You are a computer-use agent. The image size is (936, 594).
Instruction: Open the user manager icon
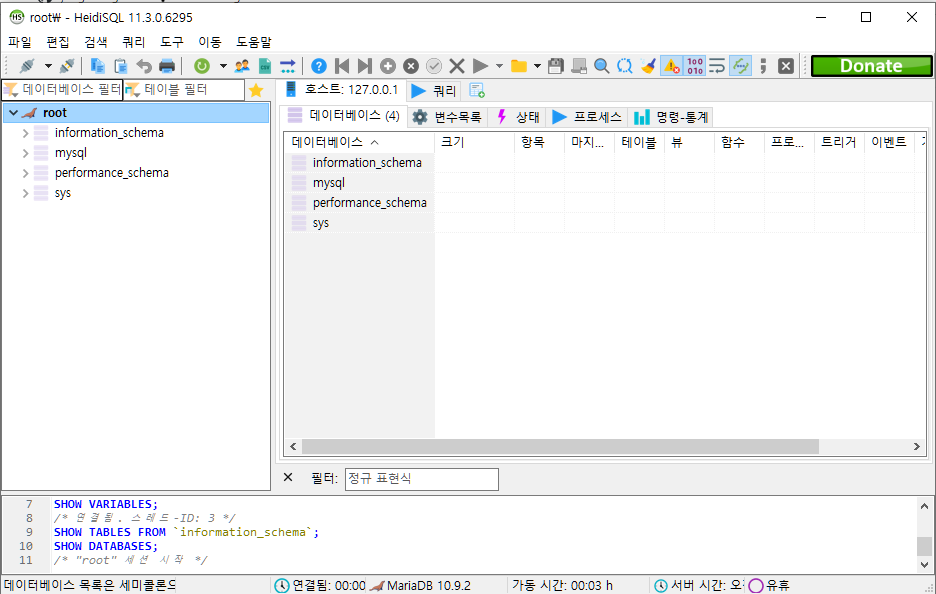click(x=242, y=66)
